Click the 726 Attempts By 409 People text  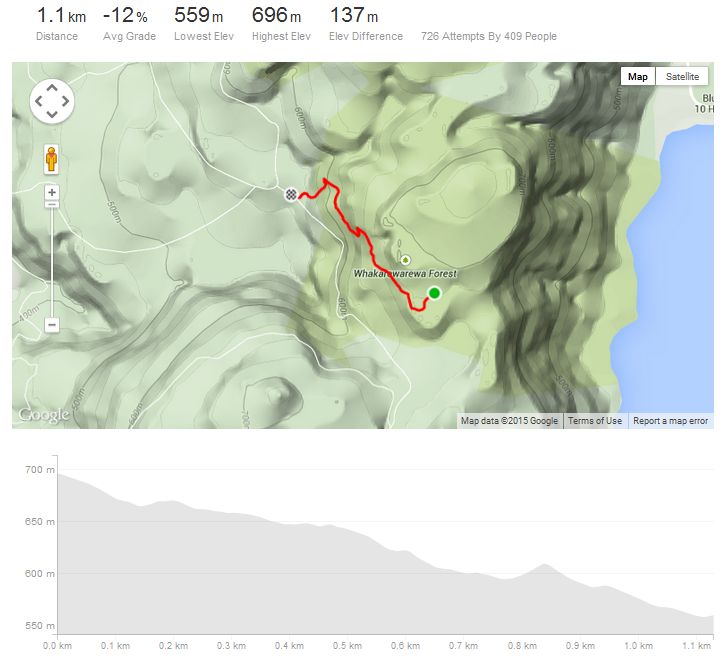(x=489, y=36)
